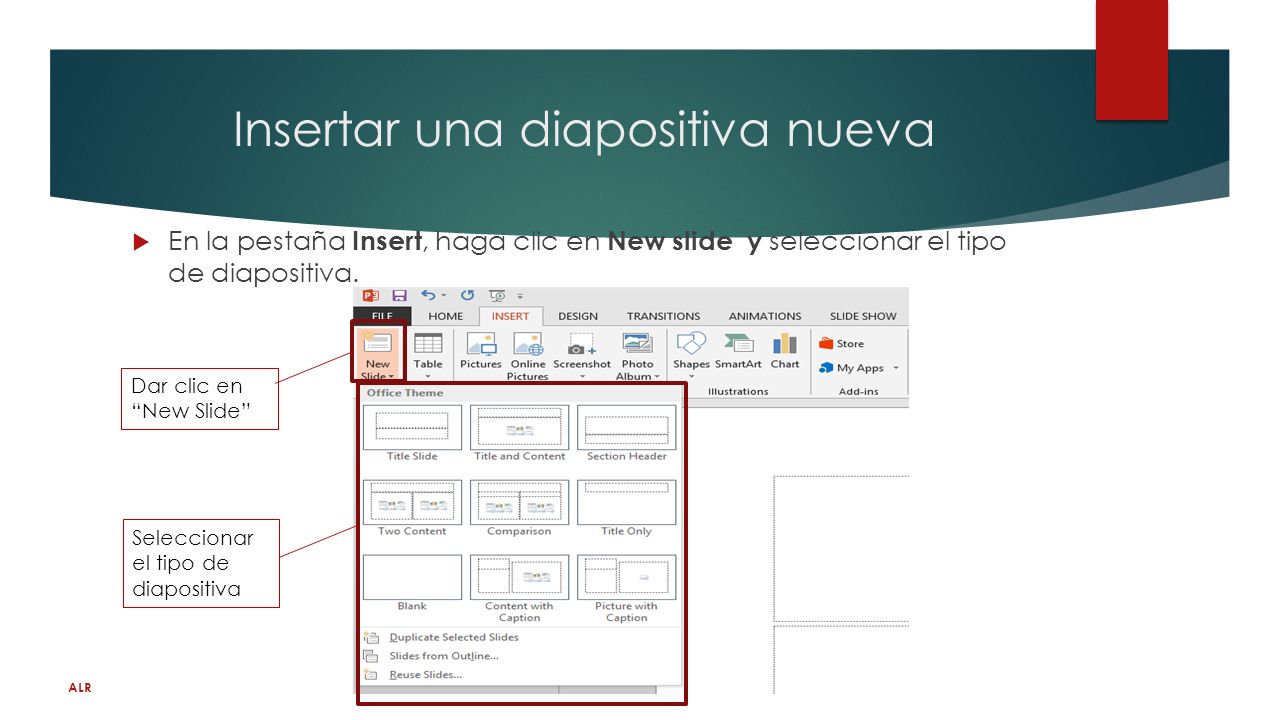Viewport: 1280px width, 720px height.
Task: Click the Illustrations group label
Action: point(738,391)
